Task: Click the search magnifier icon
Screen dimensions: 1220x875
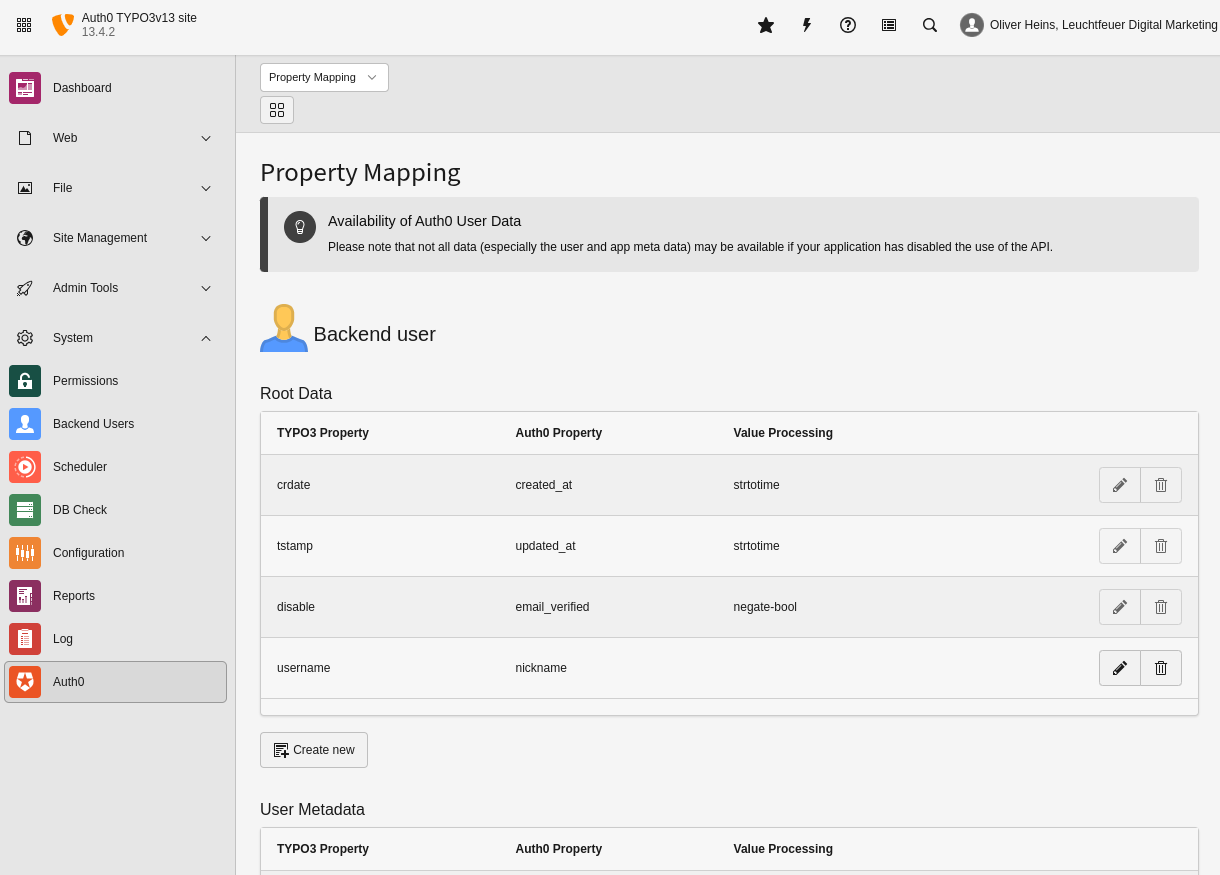Action: click(930, 25)
